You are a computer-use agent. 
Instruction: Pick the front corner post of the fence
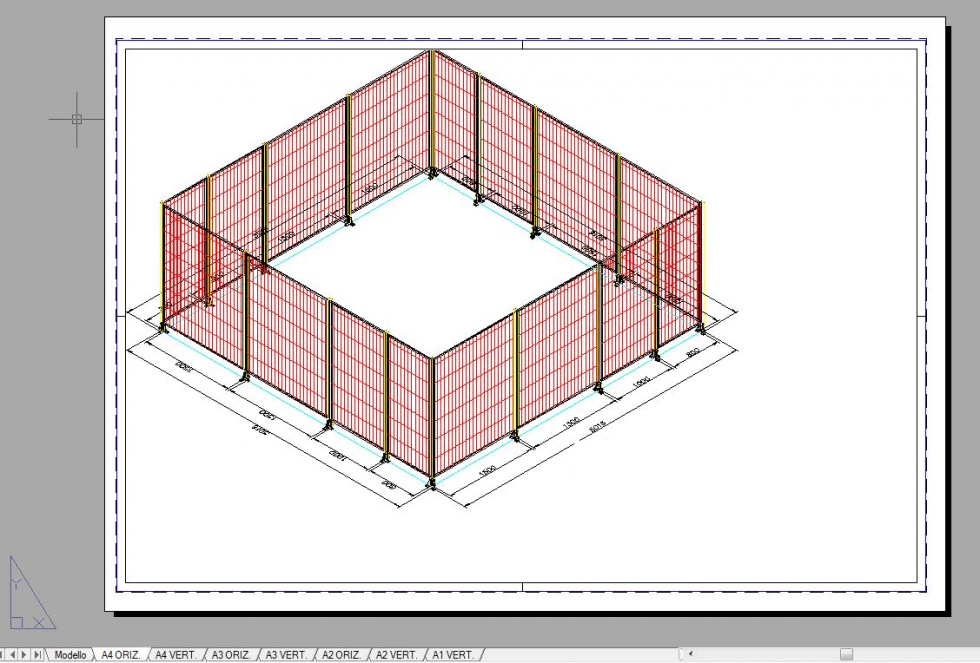pos(432,420)
